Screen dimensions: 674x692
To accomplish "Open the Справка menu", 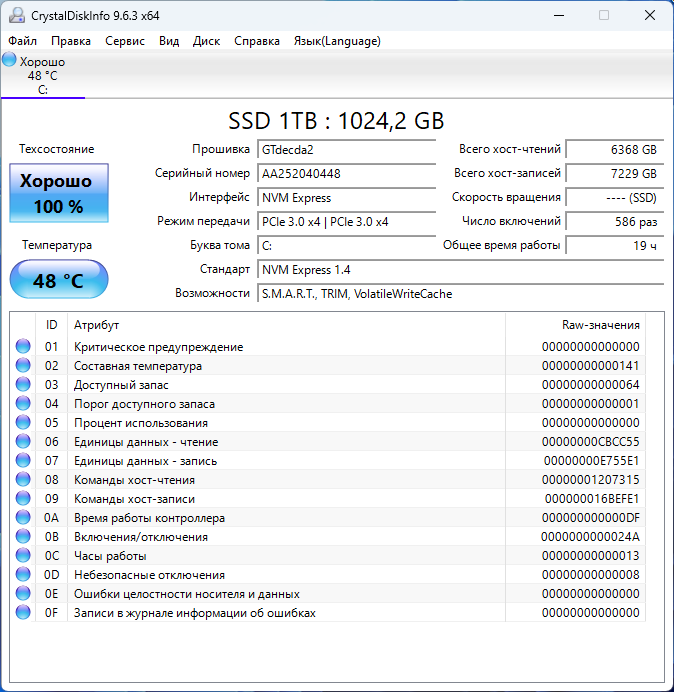I will coord(257,41).
